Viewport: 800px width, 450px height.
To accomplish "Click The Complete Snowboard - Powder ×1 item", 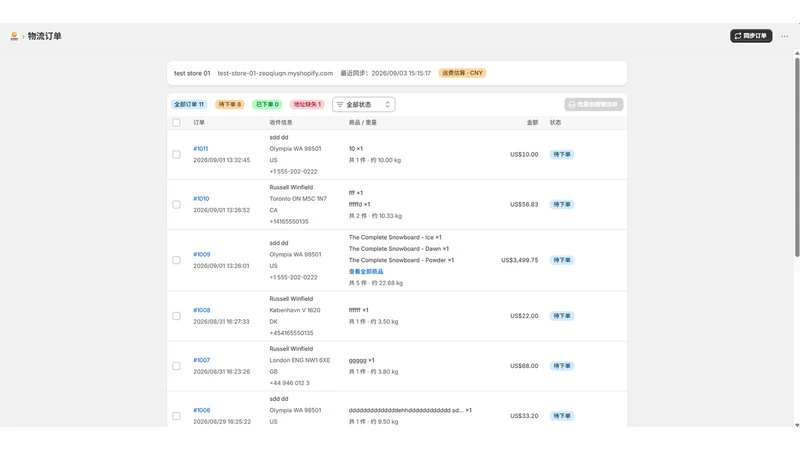I will click(x=401, y=260).
